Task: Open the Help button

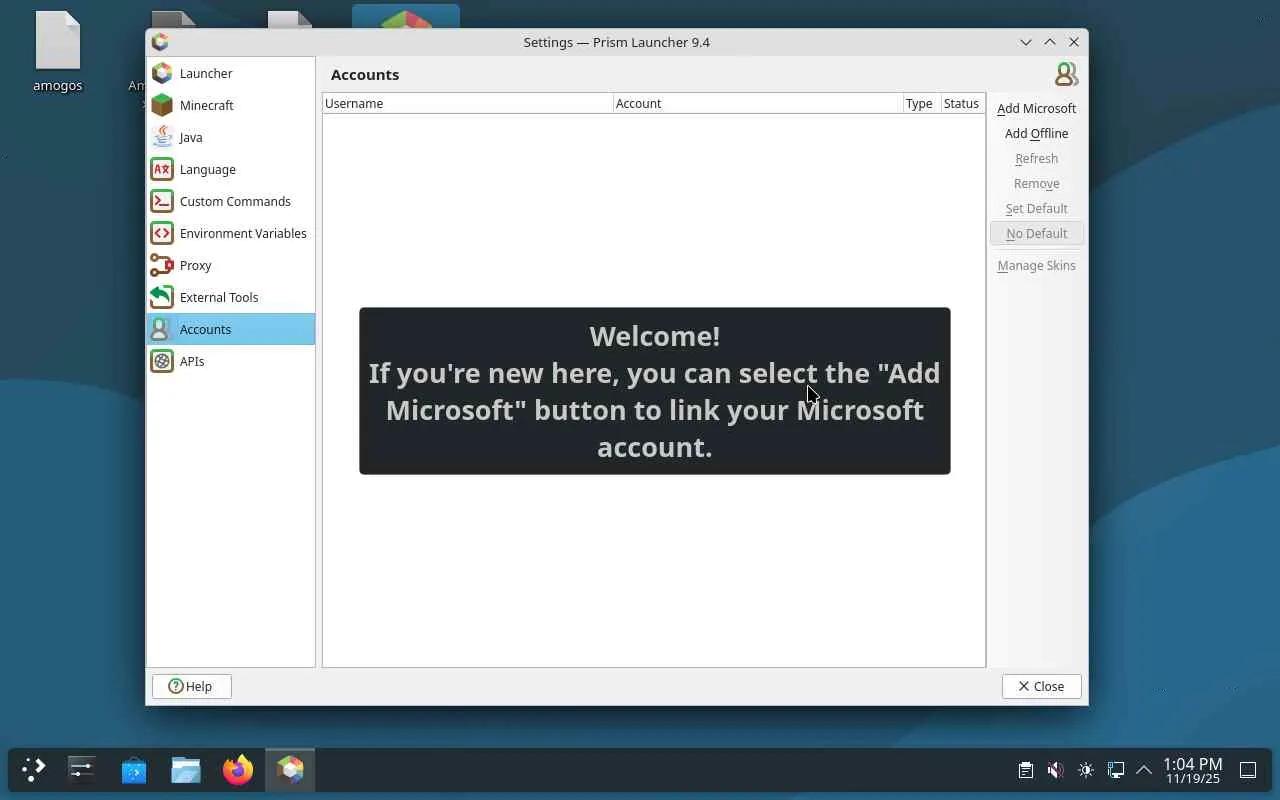Action: 192,686
